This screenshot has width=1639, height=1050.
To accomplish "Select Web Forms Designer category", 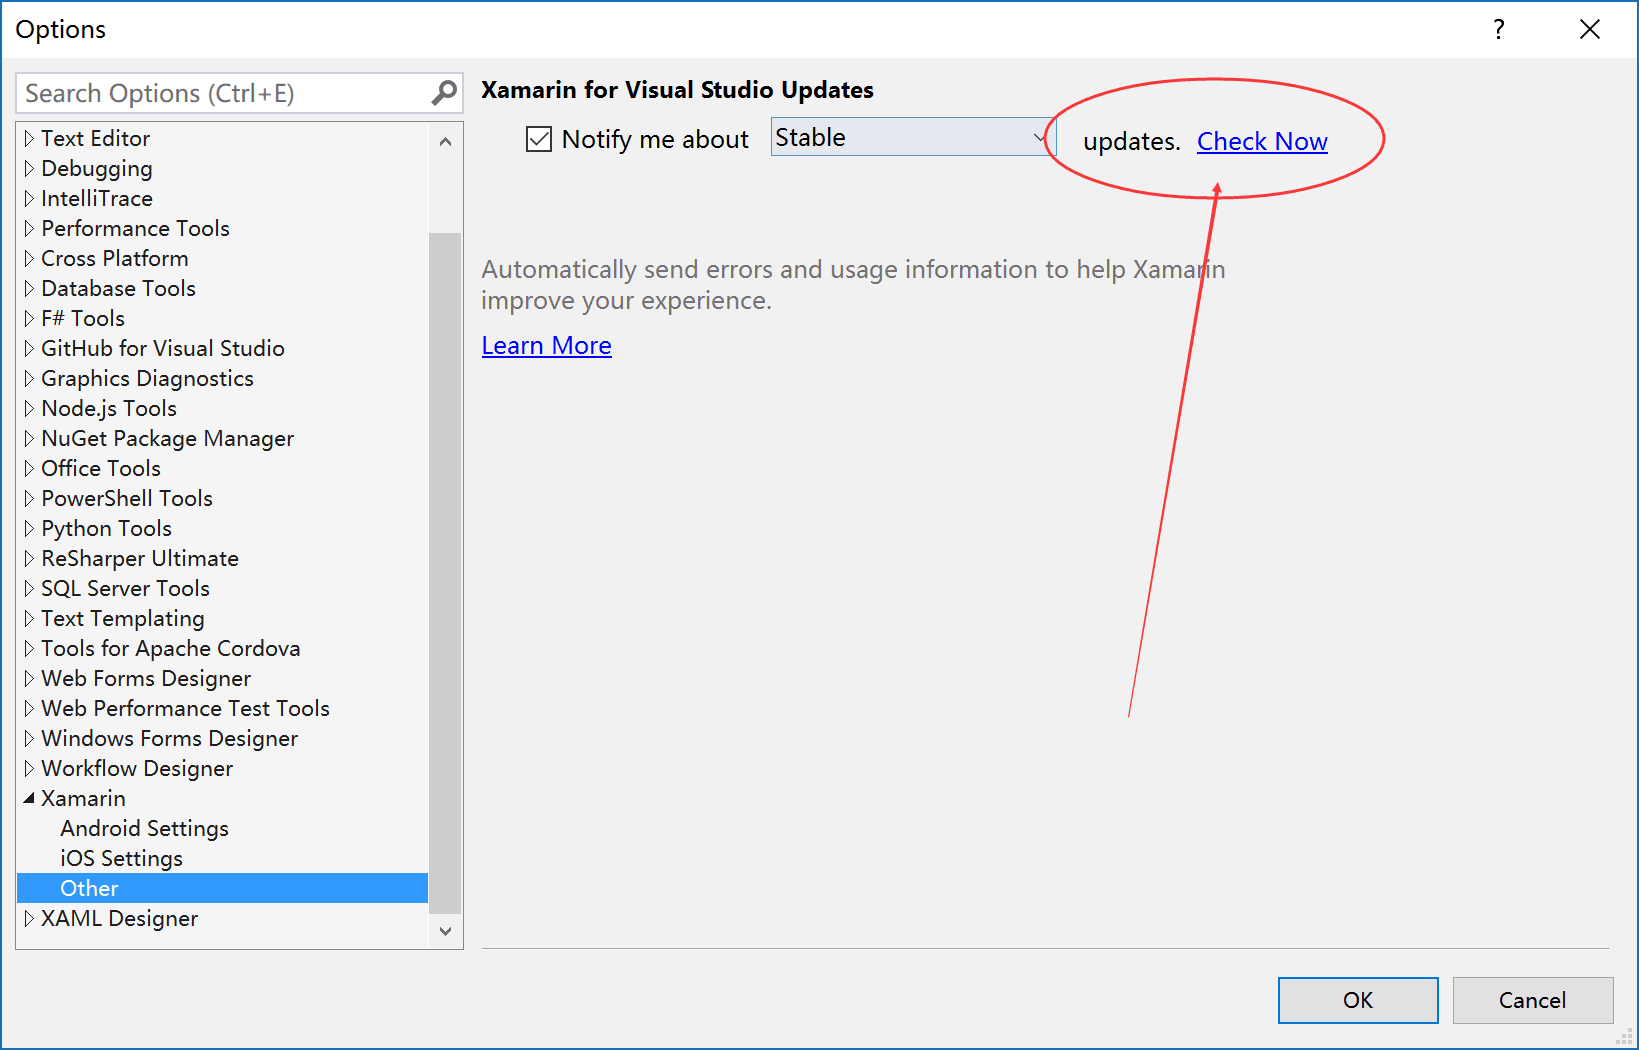I will pos(146,678).
